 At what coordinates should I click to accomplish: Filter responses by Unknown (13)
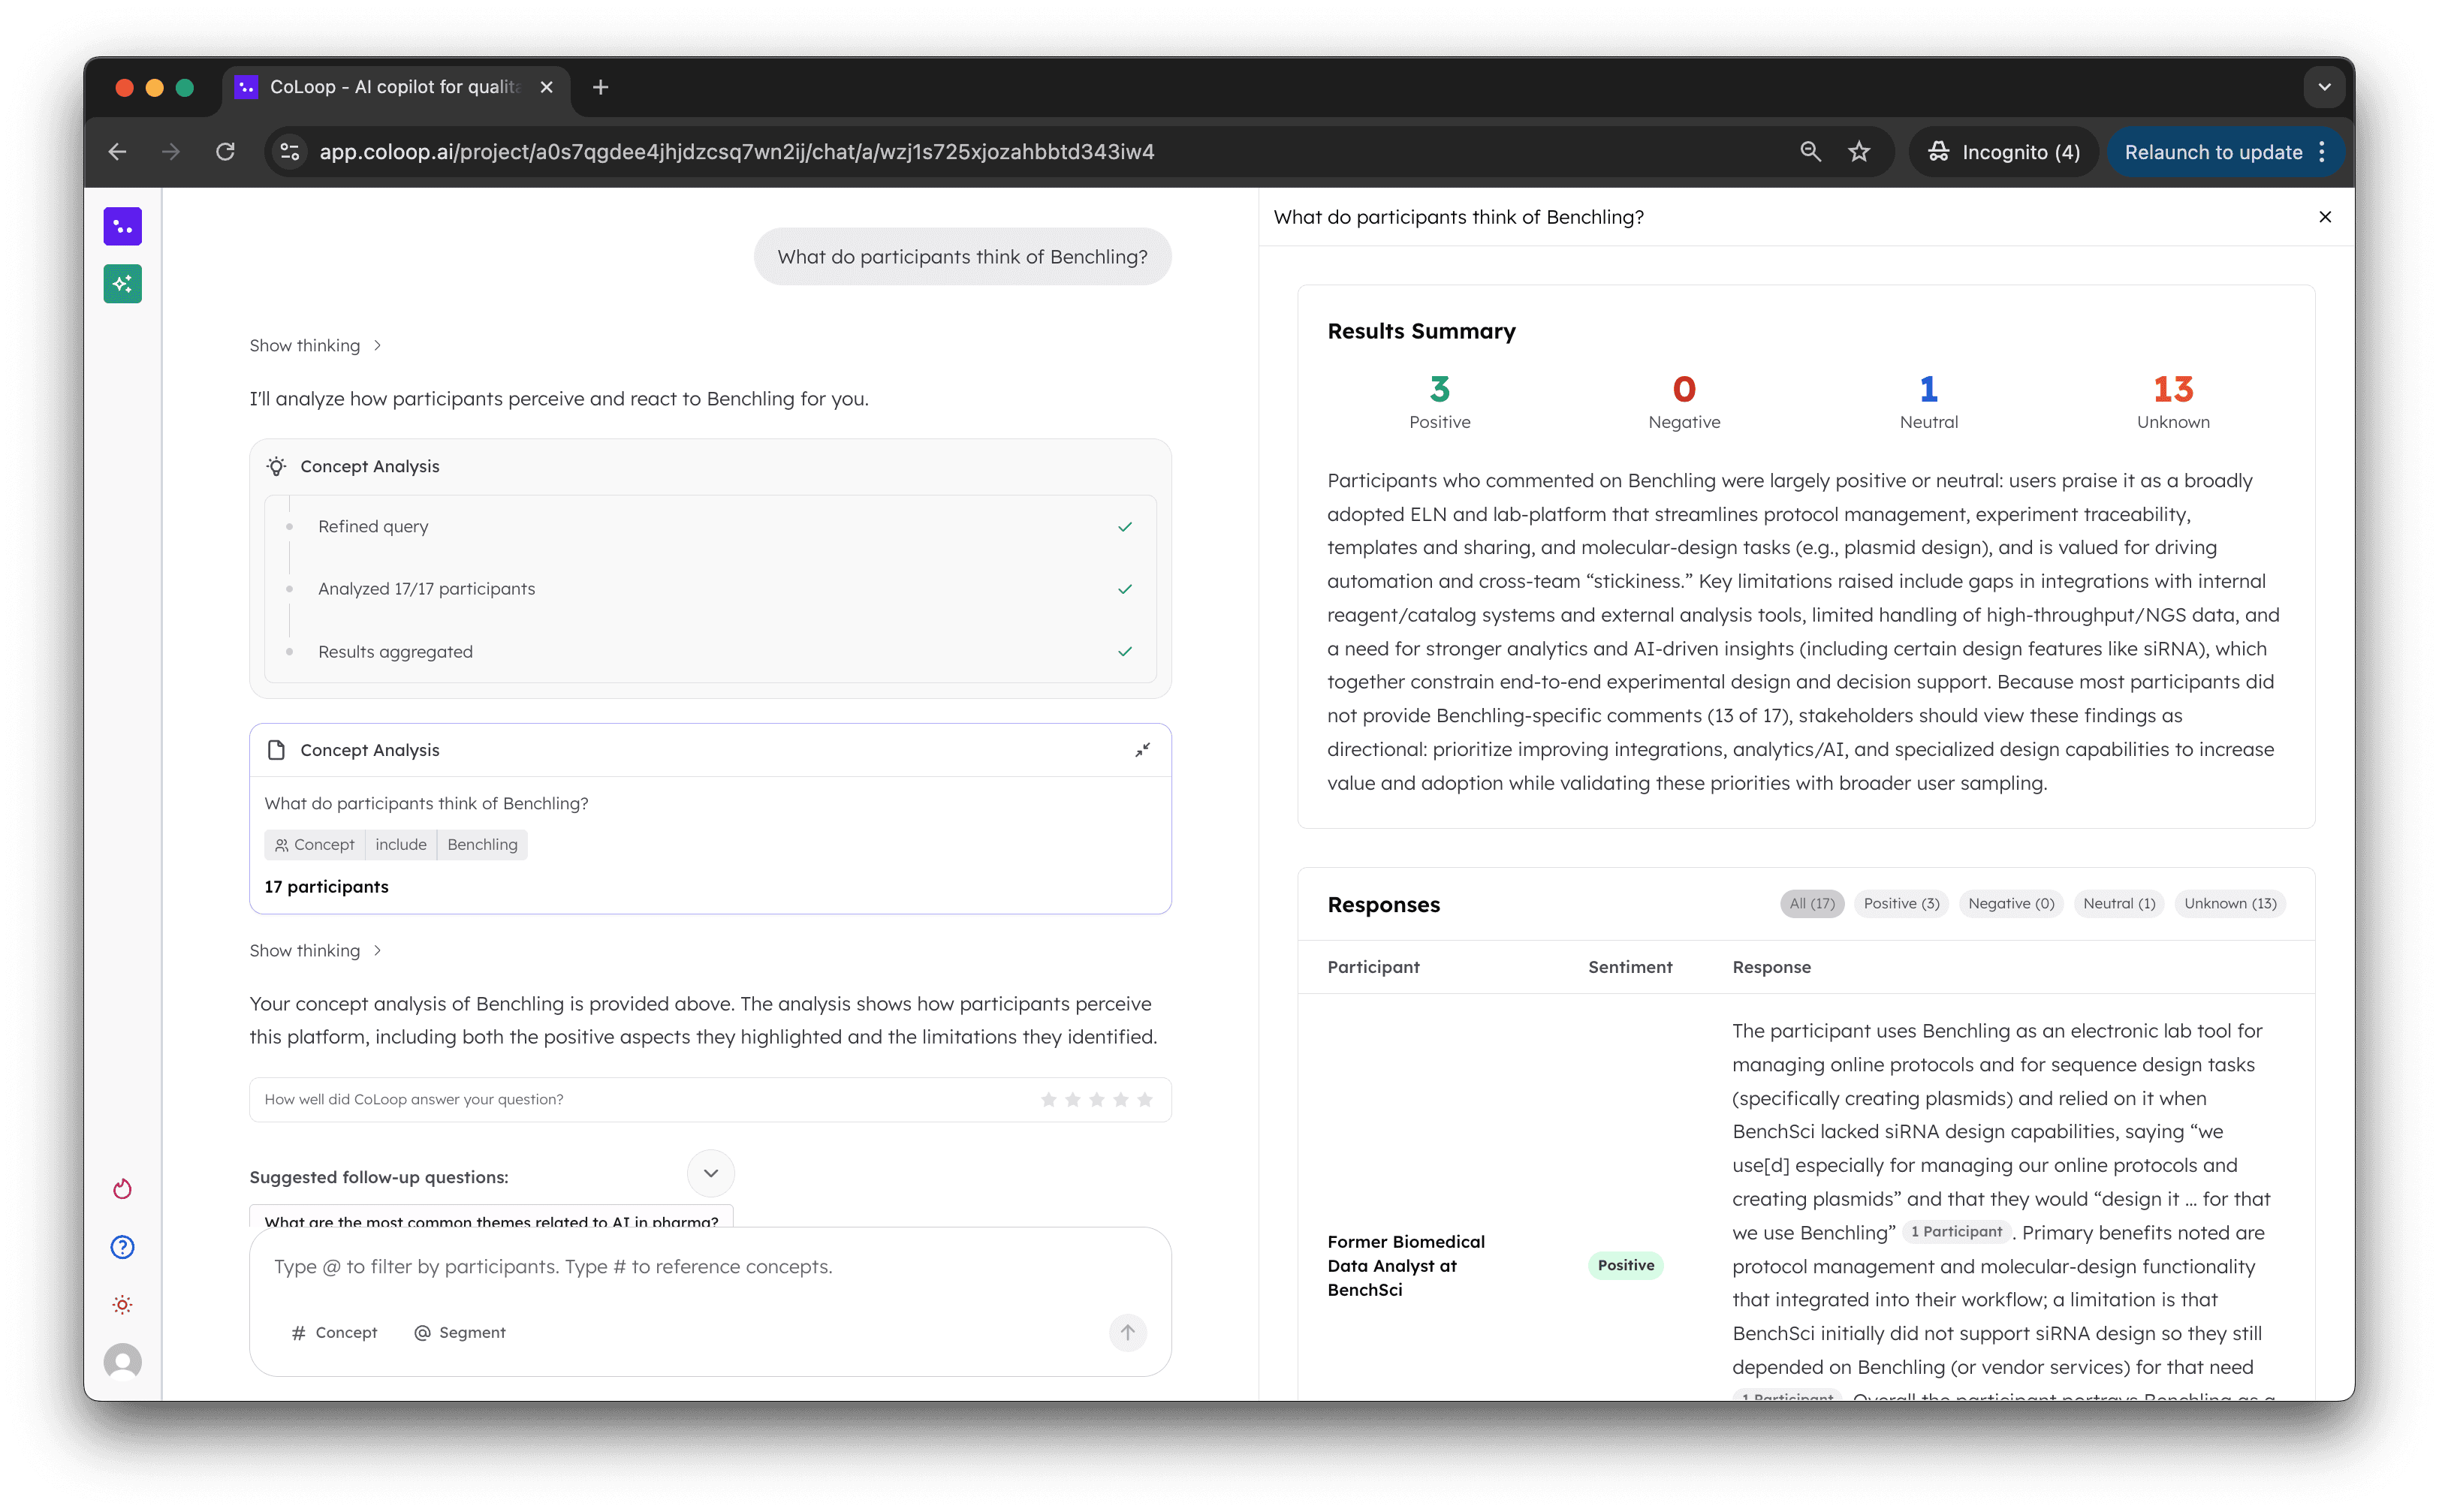[x=2229, y=904]
